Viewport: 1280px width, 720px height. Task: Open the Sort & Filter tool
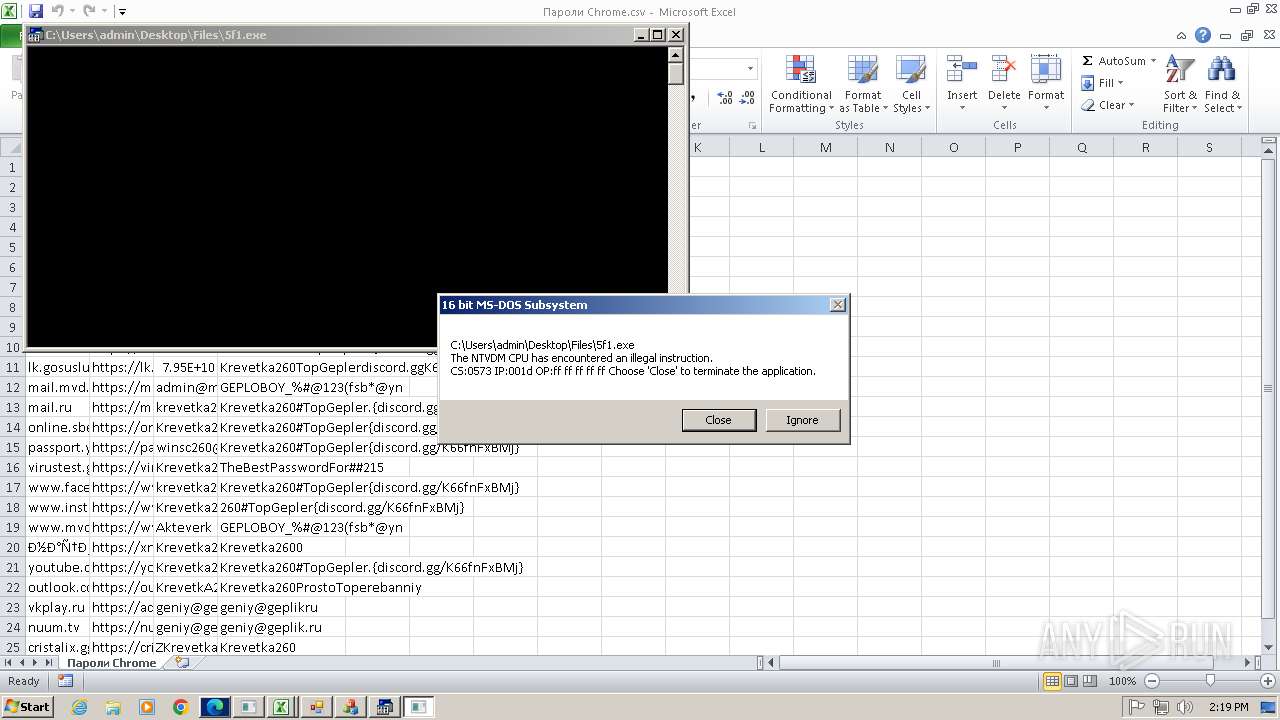1180,85
